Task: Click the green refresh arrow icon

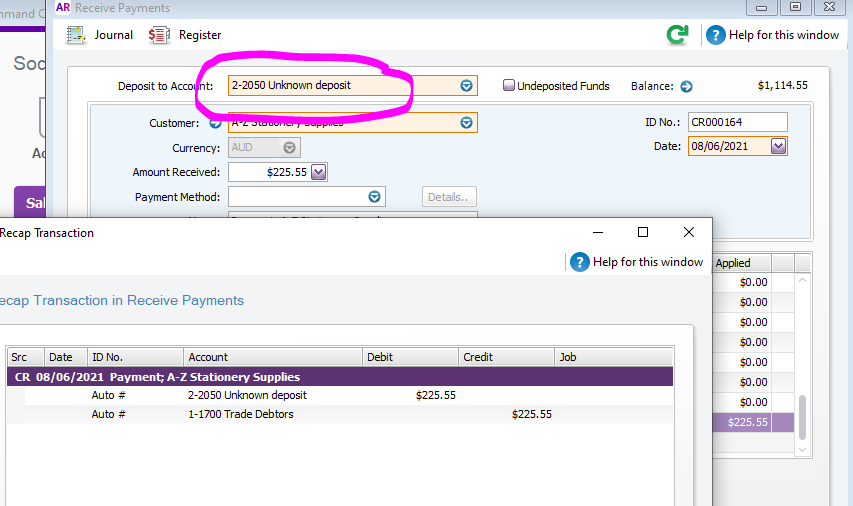Action: [677, 35]
